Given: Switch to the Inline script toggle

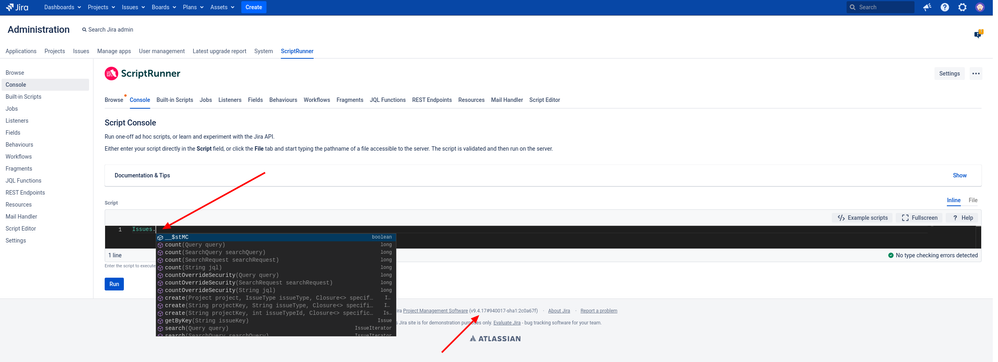Looking at the screenshot, I should coord(953,200).
